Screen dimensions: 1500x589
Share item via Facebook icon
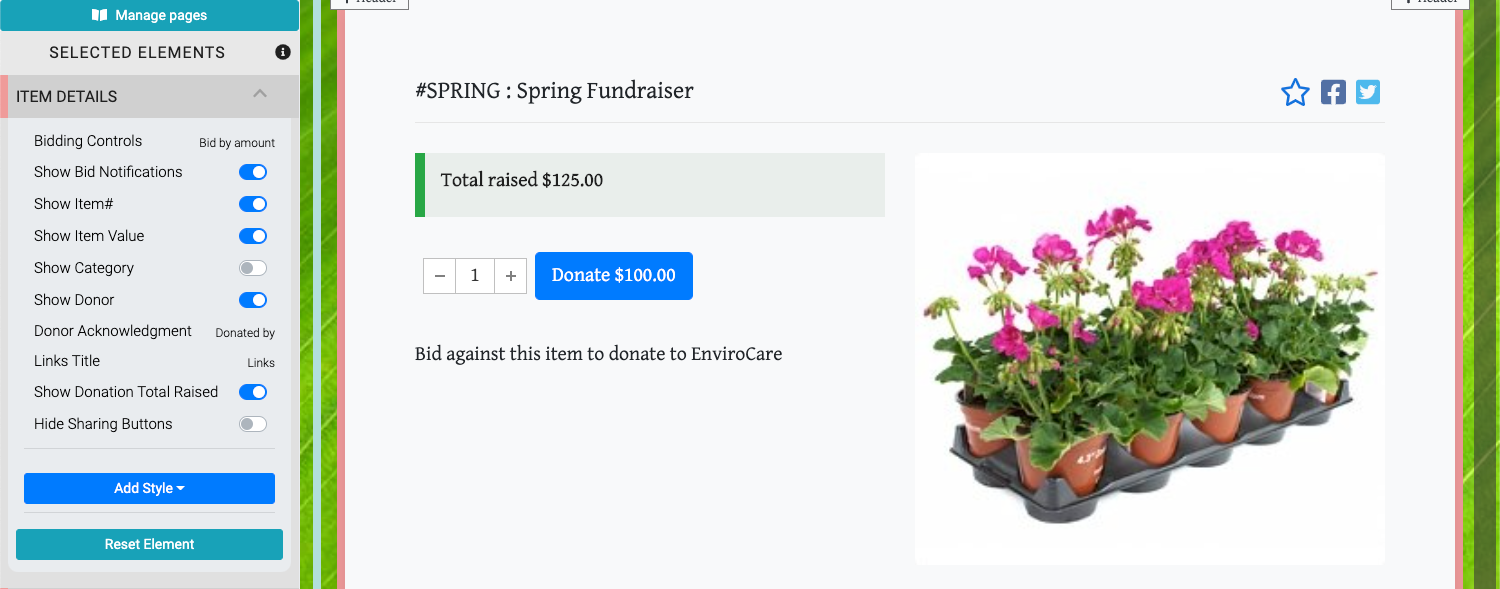click(x=1333, y=92)
